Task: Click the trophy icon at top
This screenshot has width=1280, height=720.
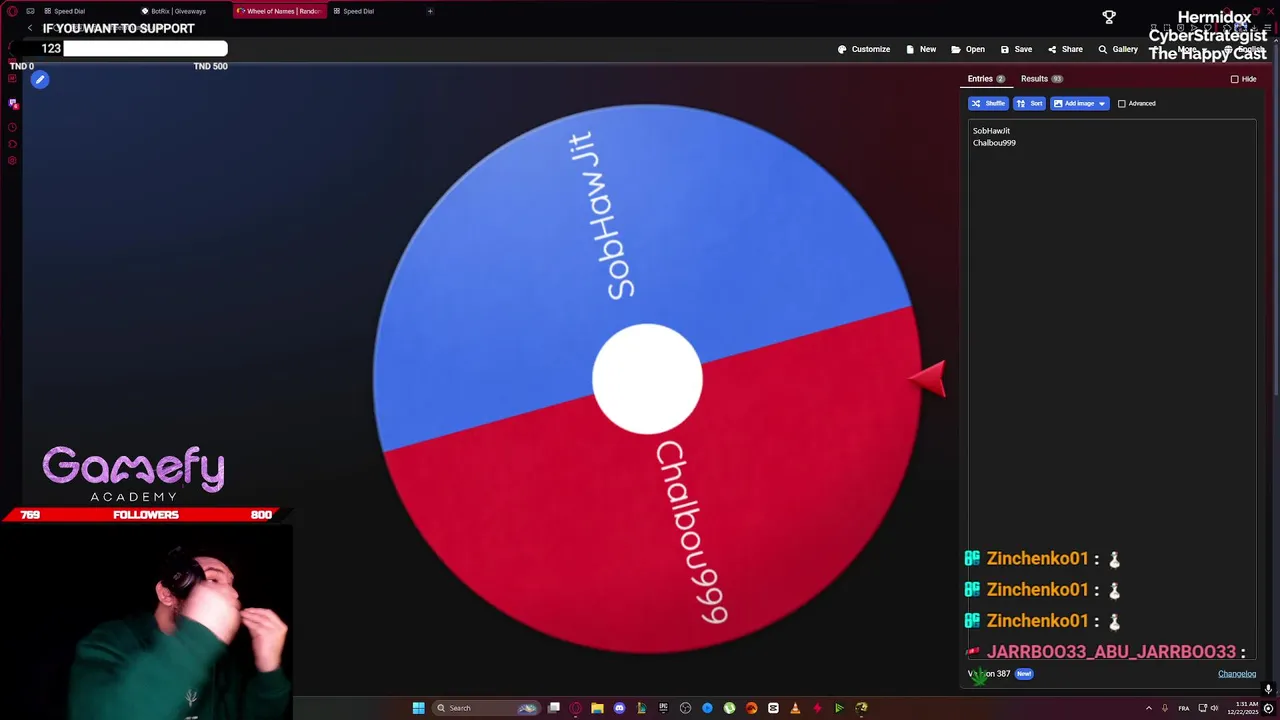Action: 1109,17
